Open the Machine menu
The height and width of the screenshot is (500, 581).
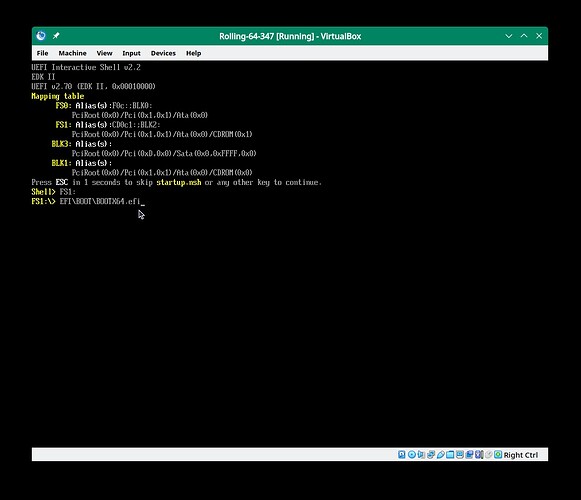[72, 53]
